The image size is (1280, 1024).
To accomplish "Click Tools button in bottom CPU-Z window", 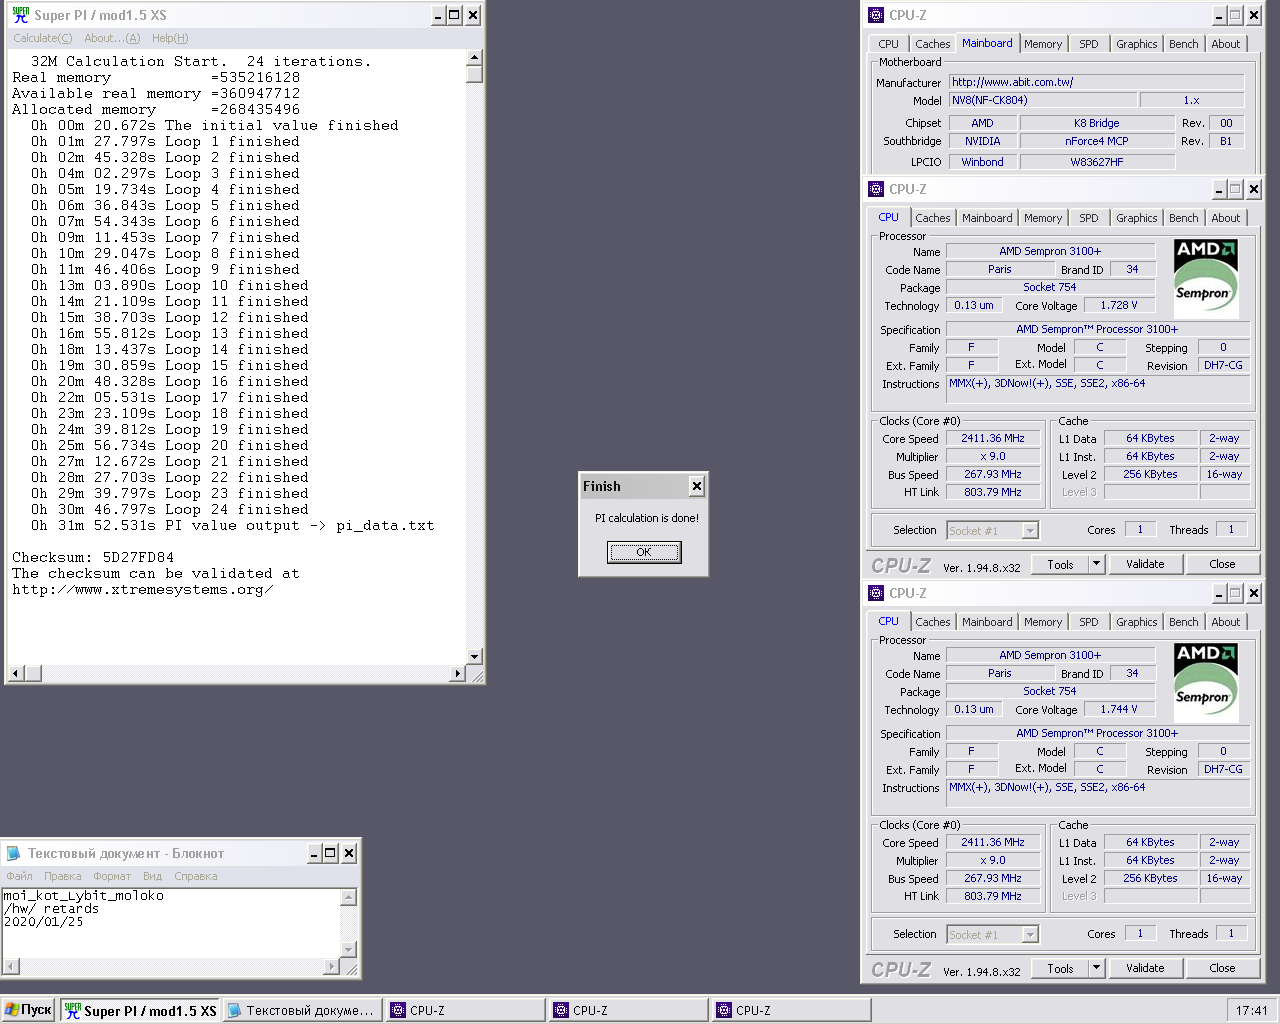I will pos(1060,968).
